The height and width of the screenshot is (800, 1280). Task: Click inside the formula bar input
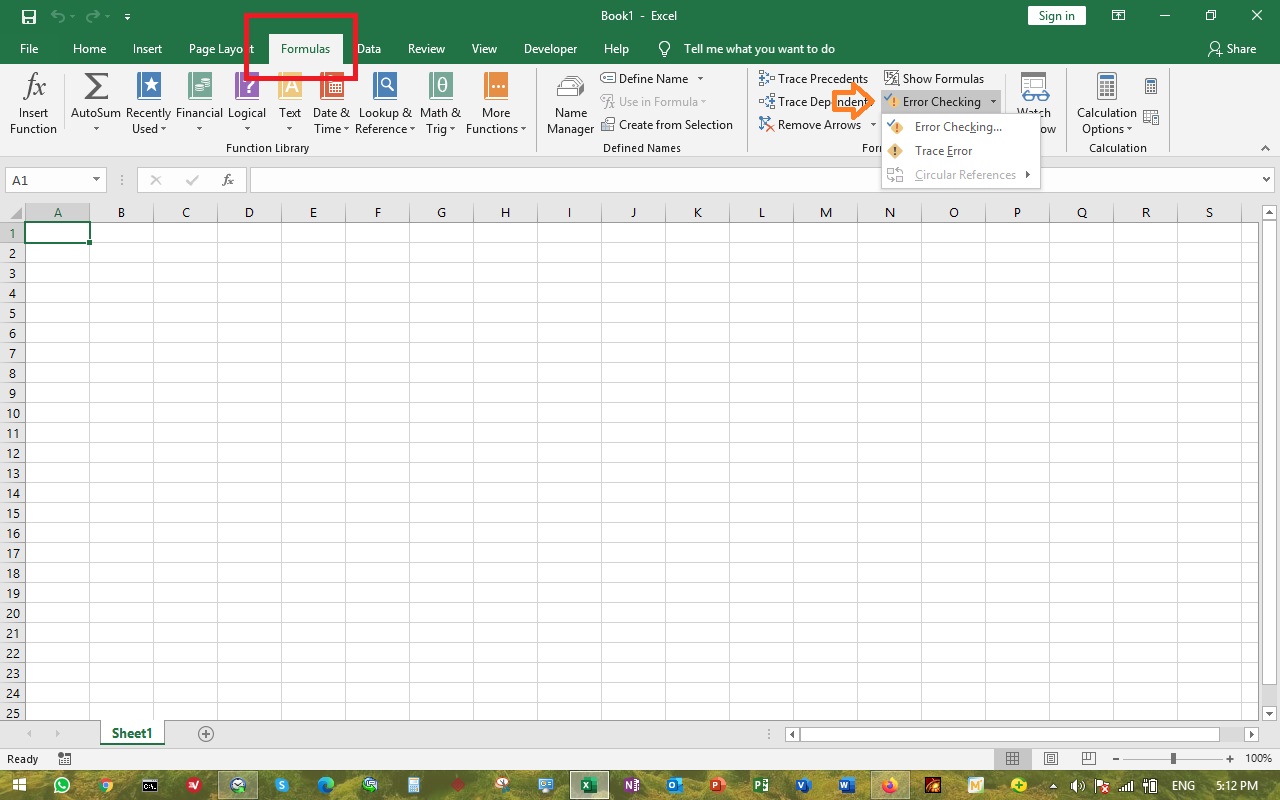pyautogui.click(x=754, y=180)
